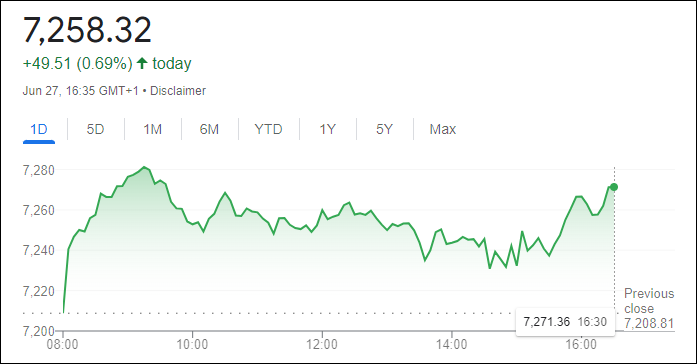Click the 7,258.32 index value
Viewport: 697px width, 364px height.
pos(87,30)
